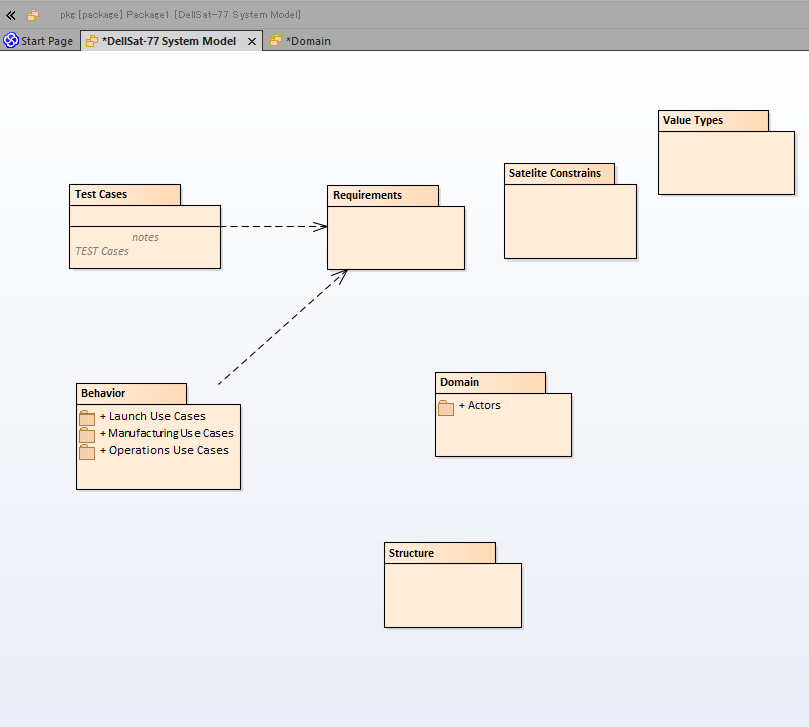Click '+ Launch Use Cases' text

[153, 416]
